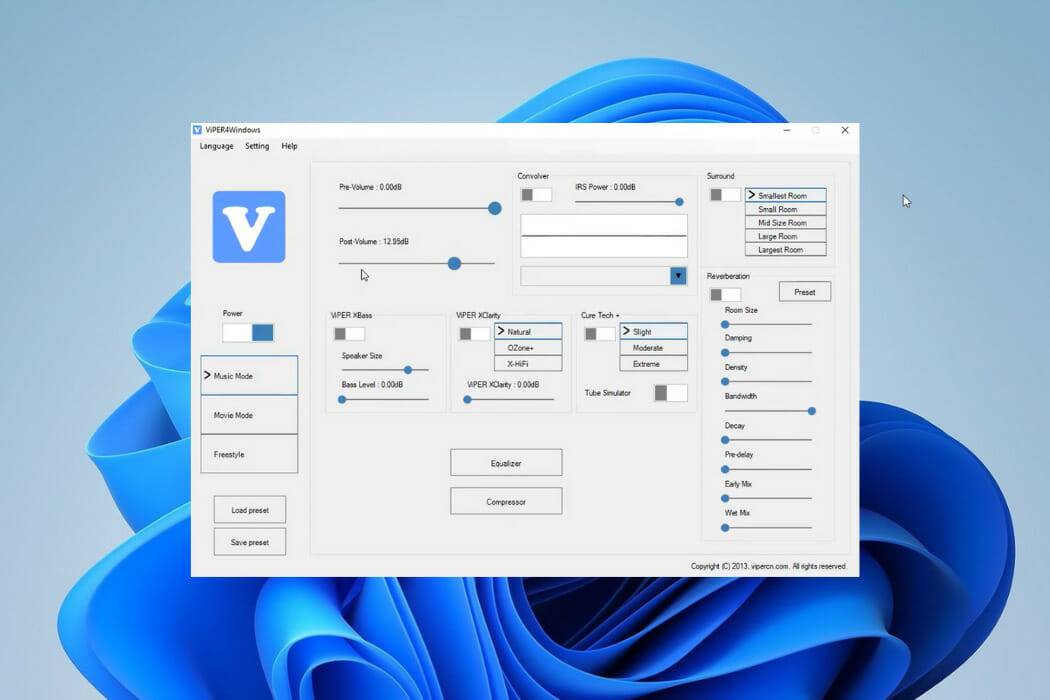Open the Equalizer
Image resolution: width=1050 pixels, height=700 pixels.
coord(506,462)
